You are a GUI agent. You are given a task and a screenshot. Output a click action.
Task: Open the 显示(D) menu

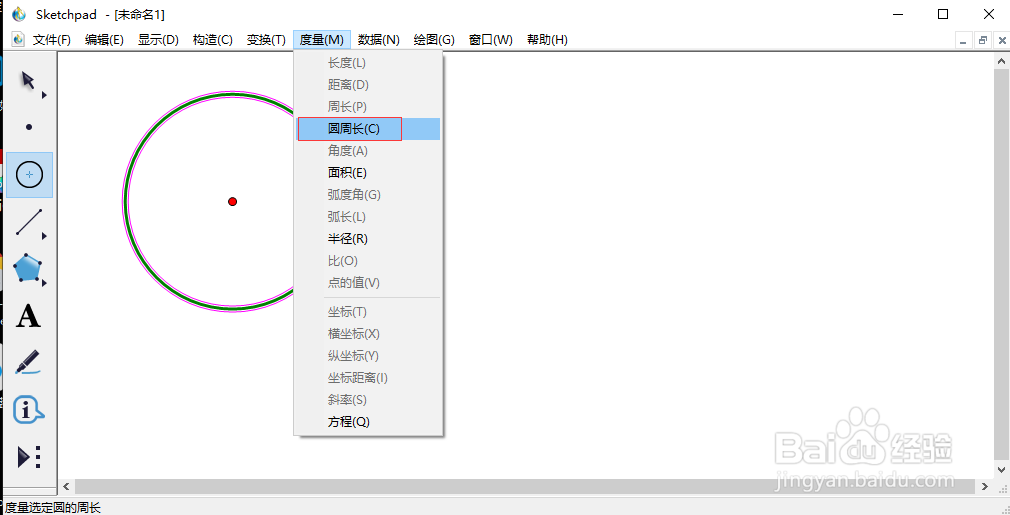coord(158,40)
